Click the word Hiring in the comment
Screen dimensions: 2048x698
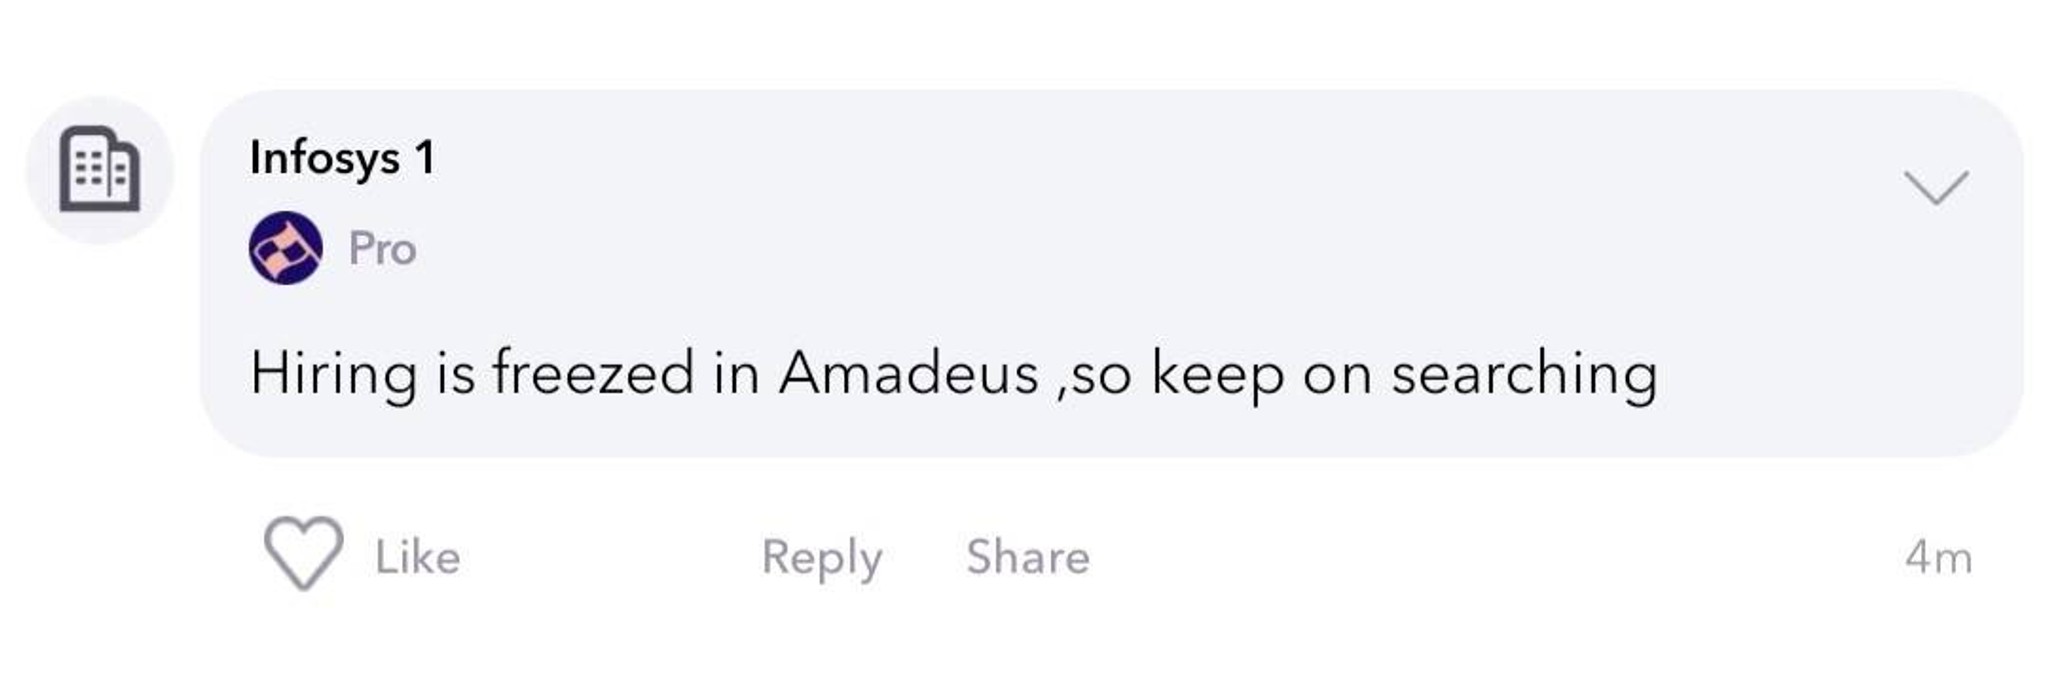(x=333, y=374)
